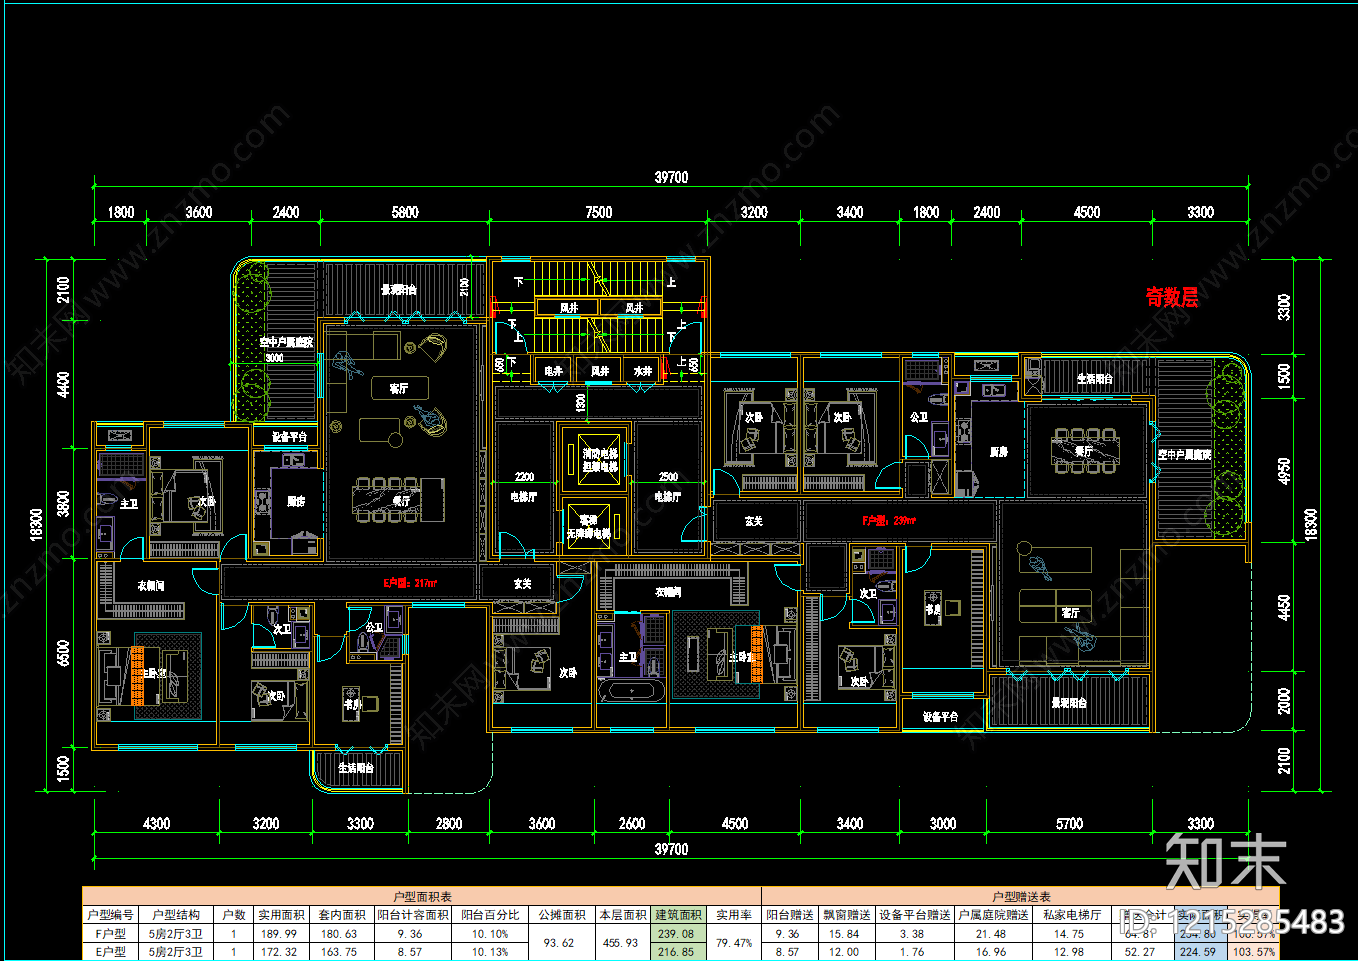Select the '户型结构' column header

coord(175,915)
